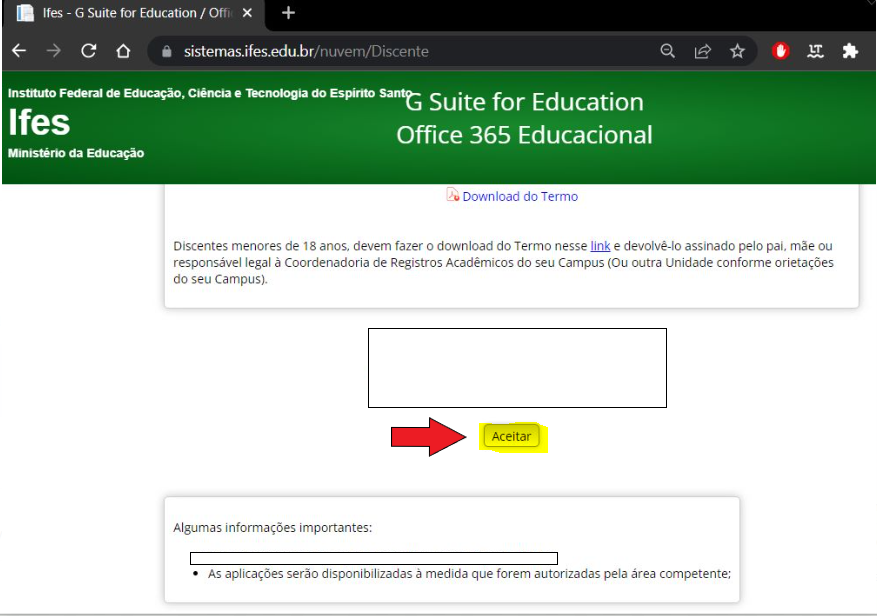The height and width of the screenshot is (616, 877).
Task: Open the red shield extension icon
Action: [781, 51]
